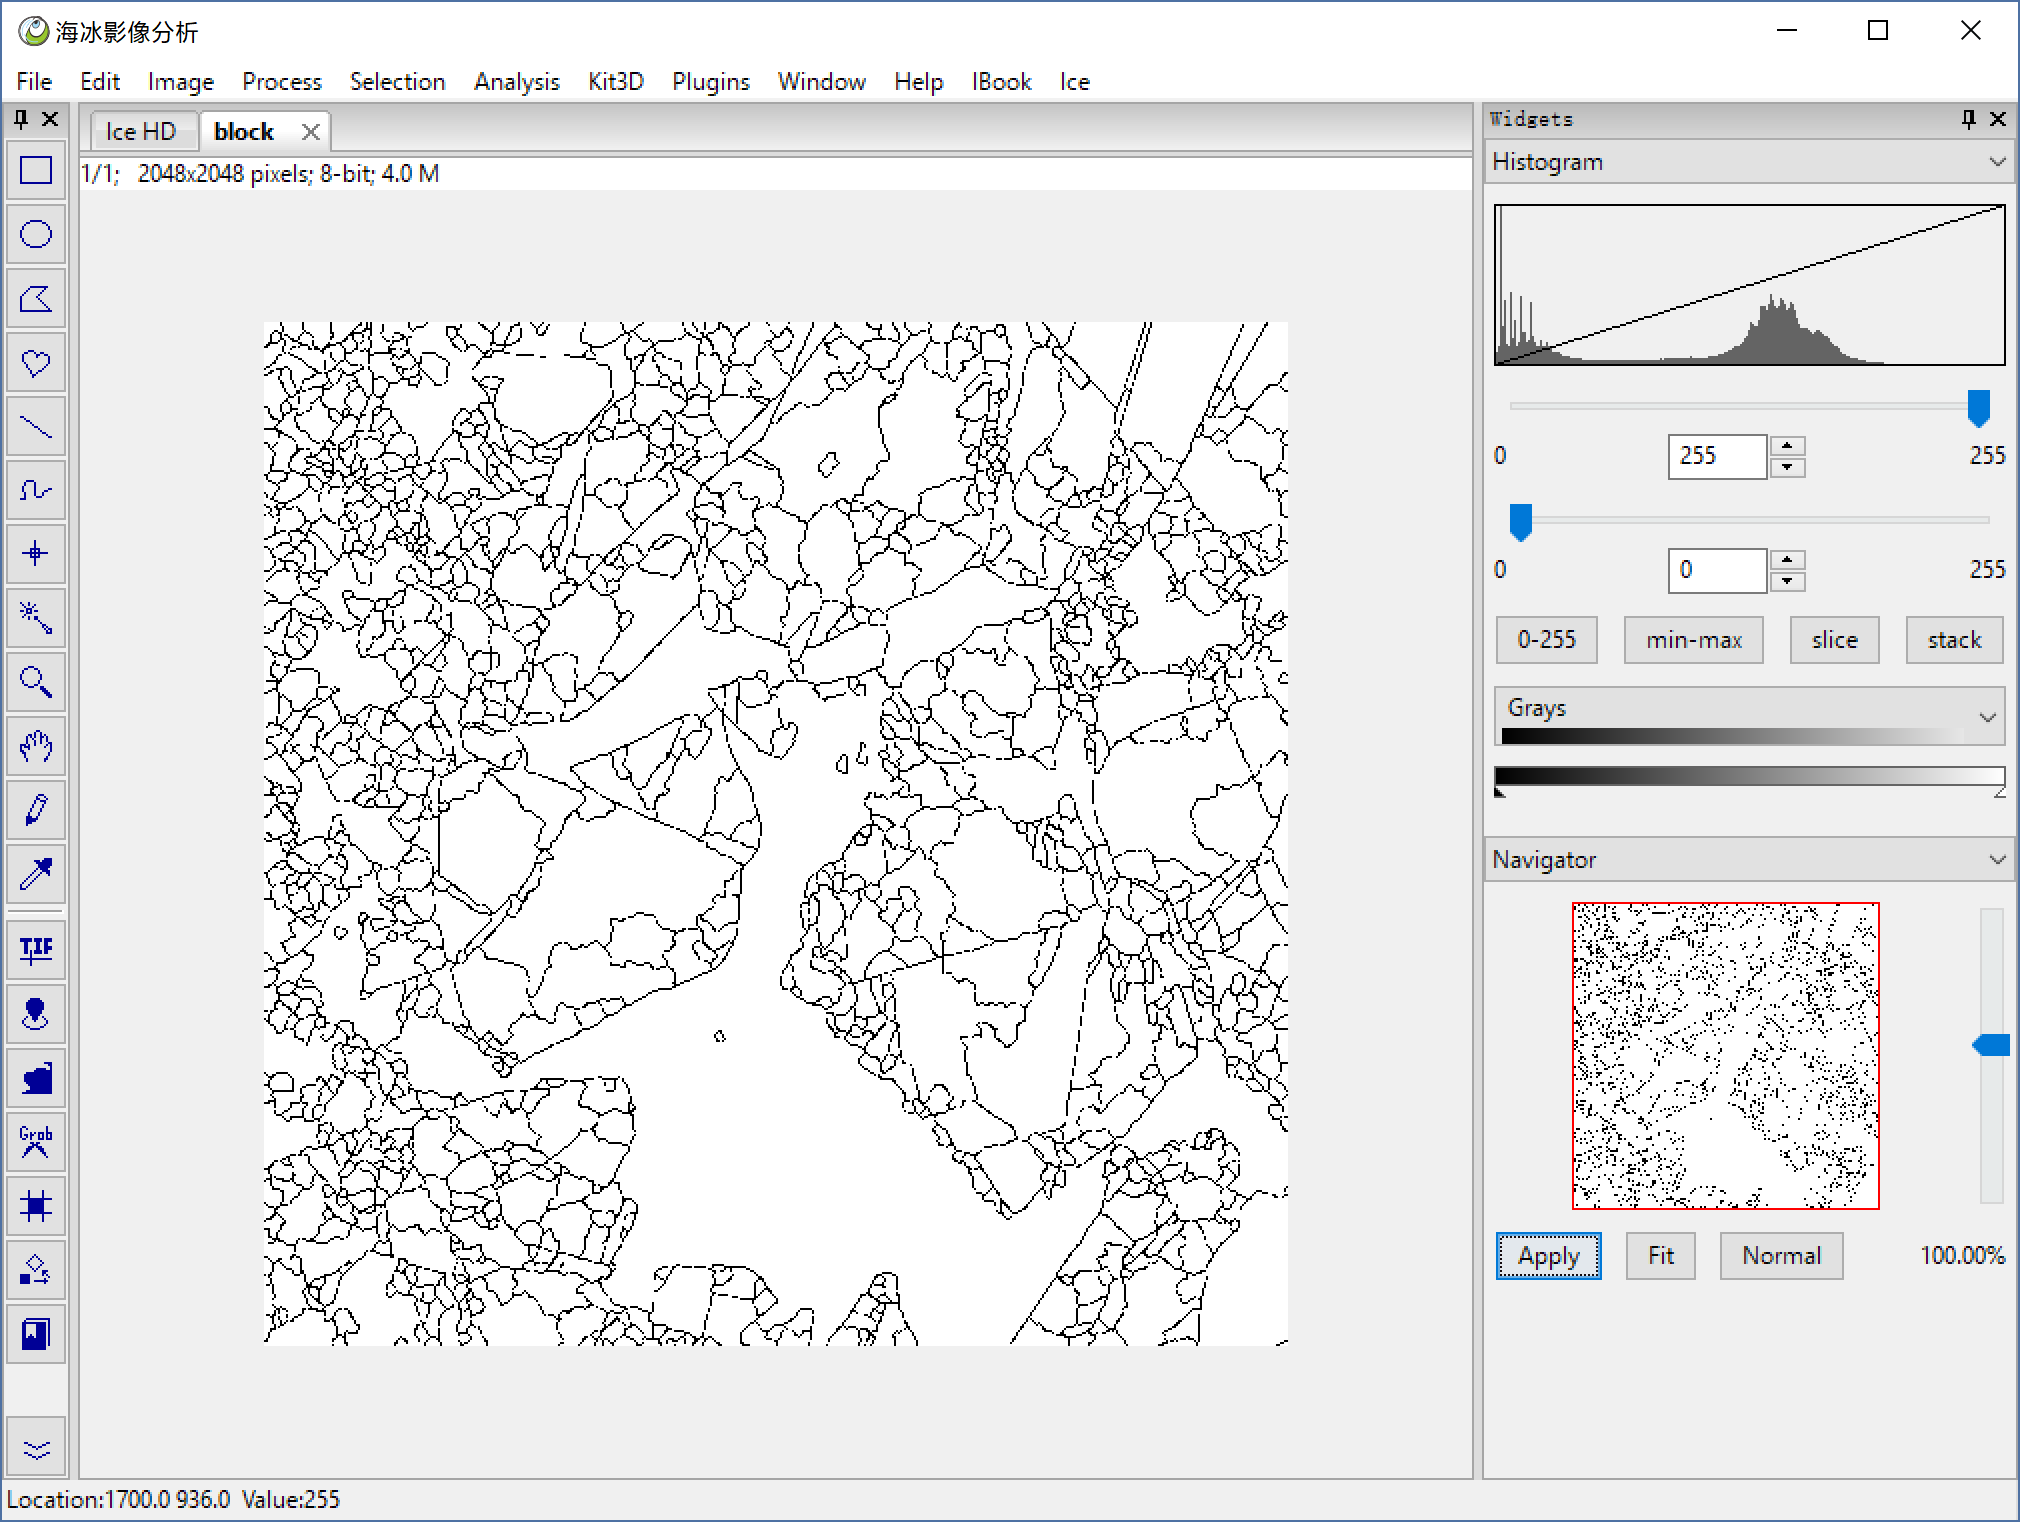This screenshot has height=1522, width=2020.
Task: Collapse the Navigator panel chevron
Action: tap(1997, 860)
